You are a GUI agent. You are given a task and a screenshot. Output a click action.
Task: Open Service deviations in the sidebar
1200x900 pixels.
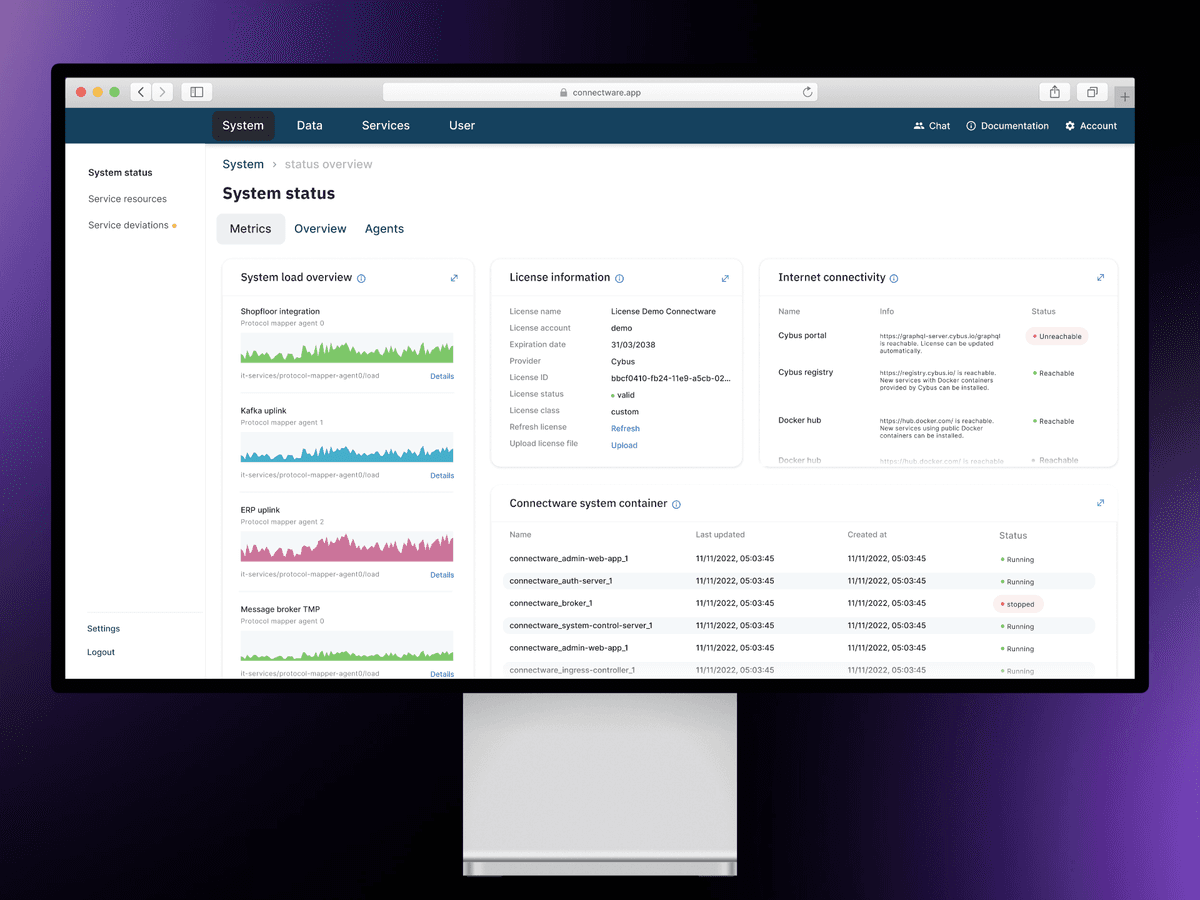click(x=126, y=225)
